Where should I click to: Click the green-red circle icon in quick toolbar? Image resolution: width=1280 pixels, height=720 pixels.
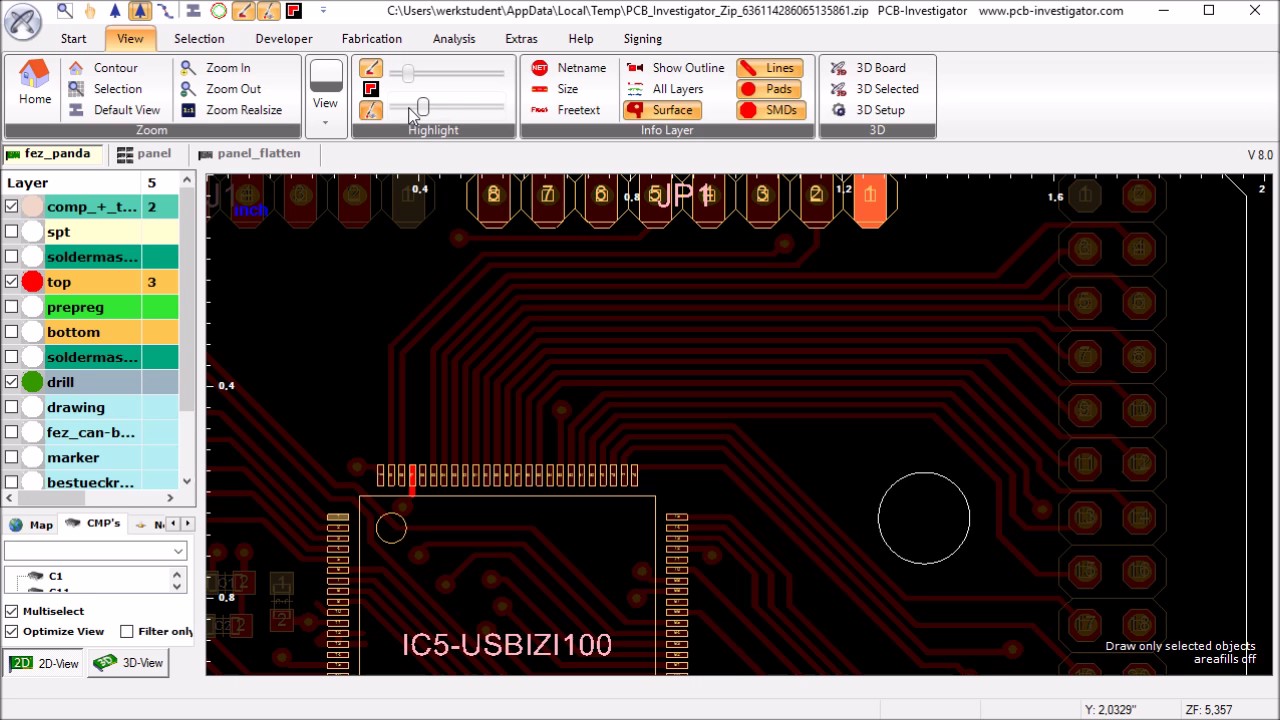[218, 11]
